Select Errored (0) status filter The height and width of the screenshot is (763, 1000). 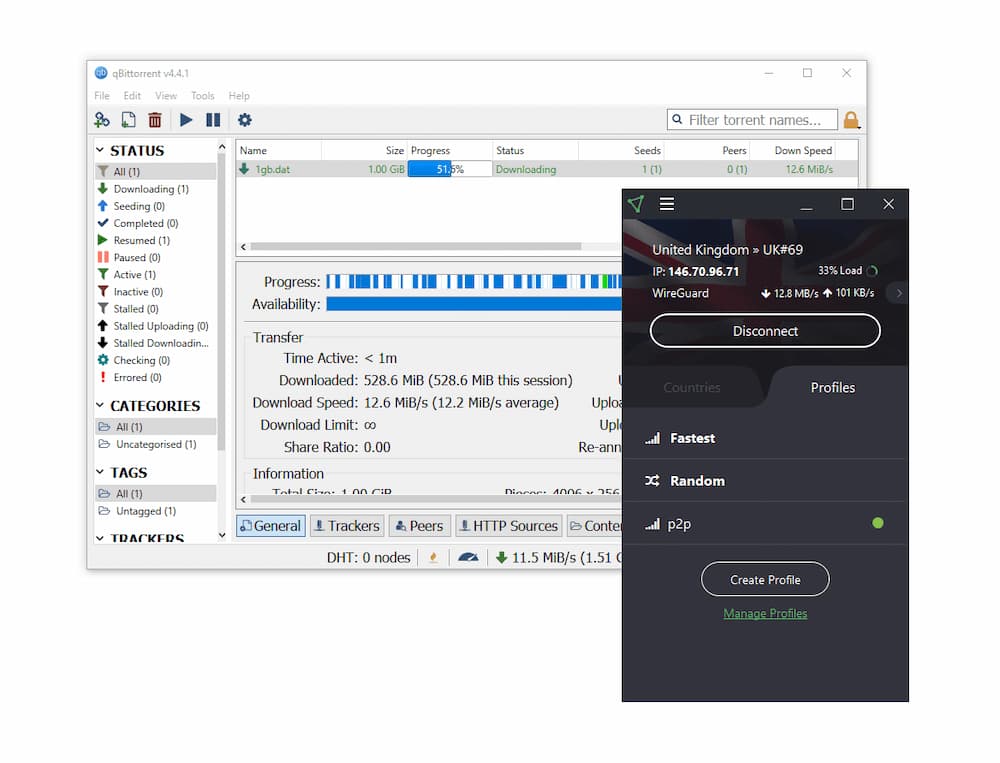(x=156, y=378)
